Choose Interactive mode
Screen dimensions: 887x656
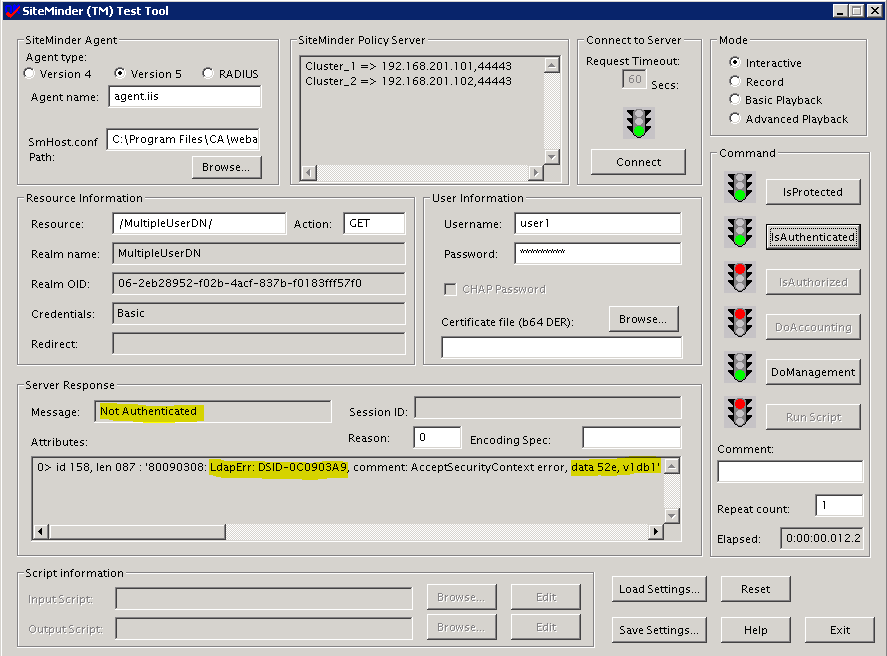(x=735, y=62)
